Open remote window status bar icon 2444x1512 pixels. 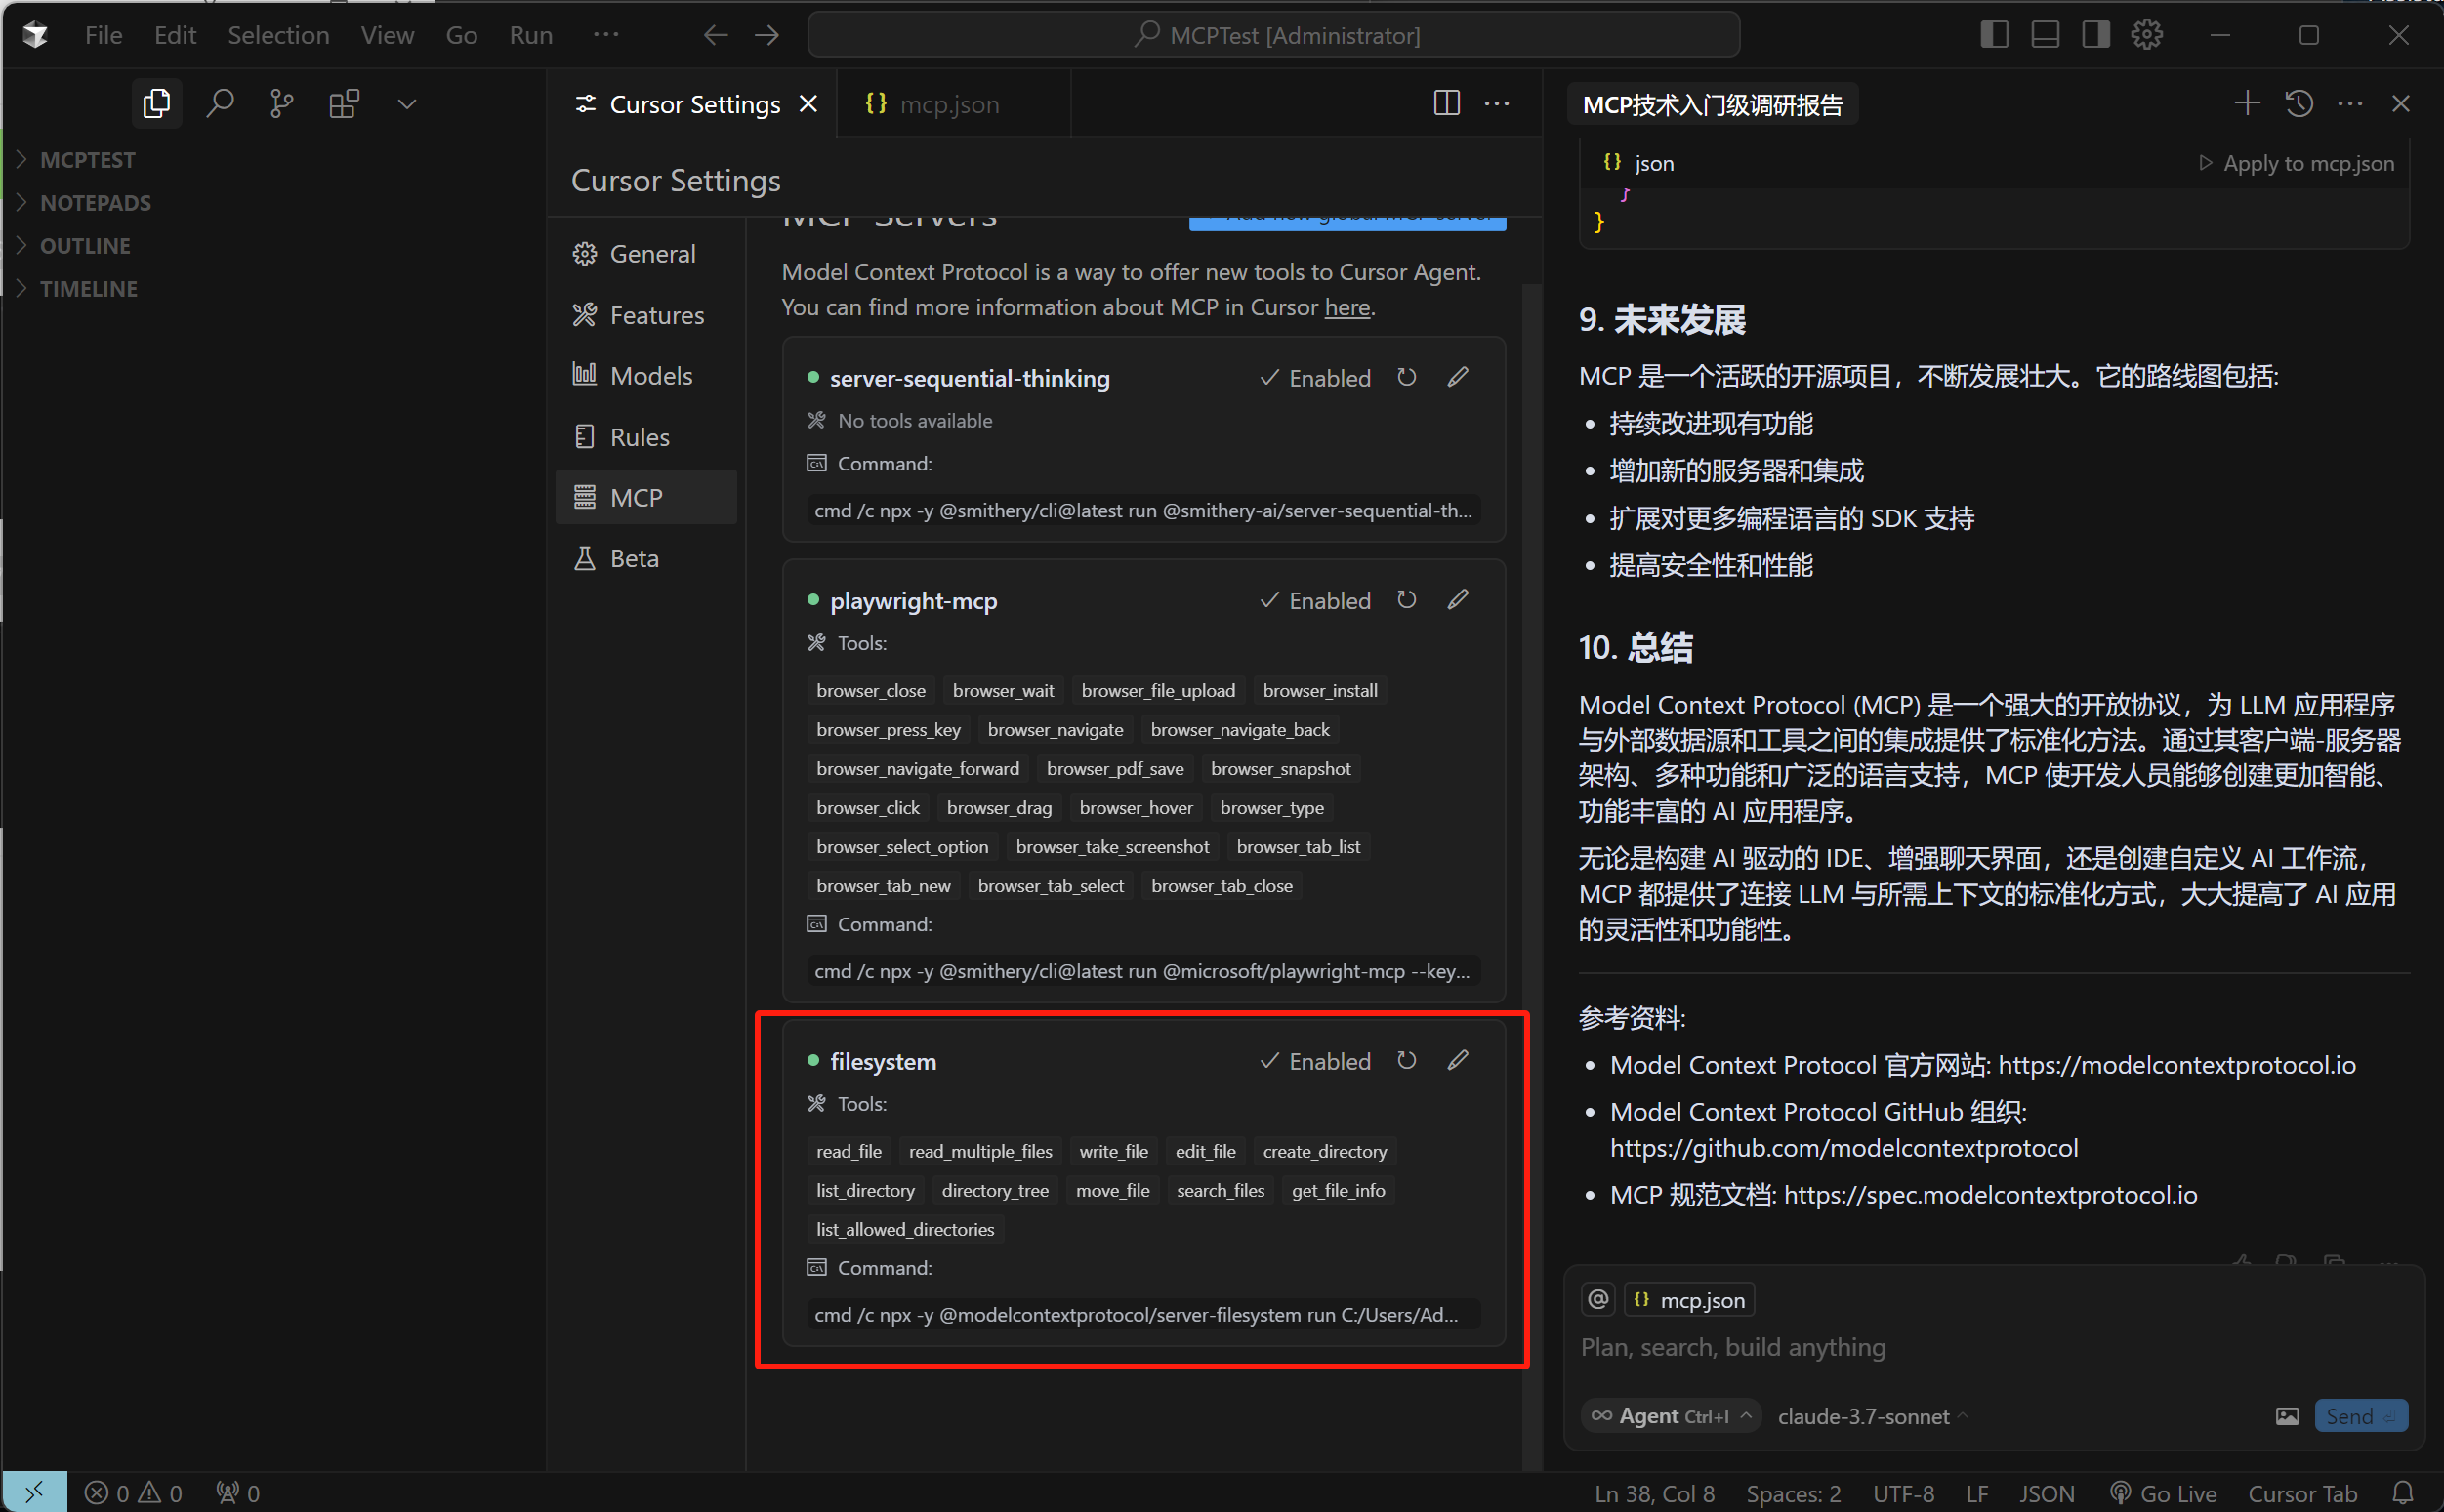[x=34, y=1492]
